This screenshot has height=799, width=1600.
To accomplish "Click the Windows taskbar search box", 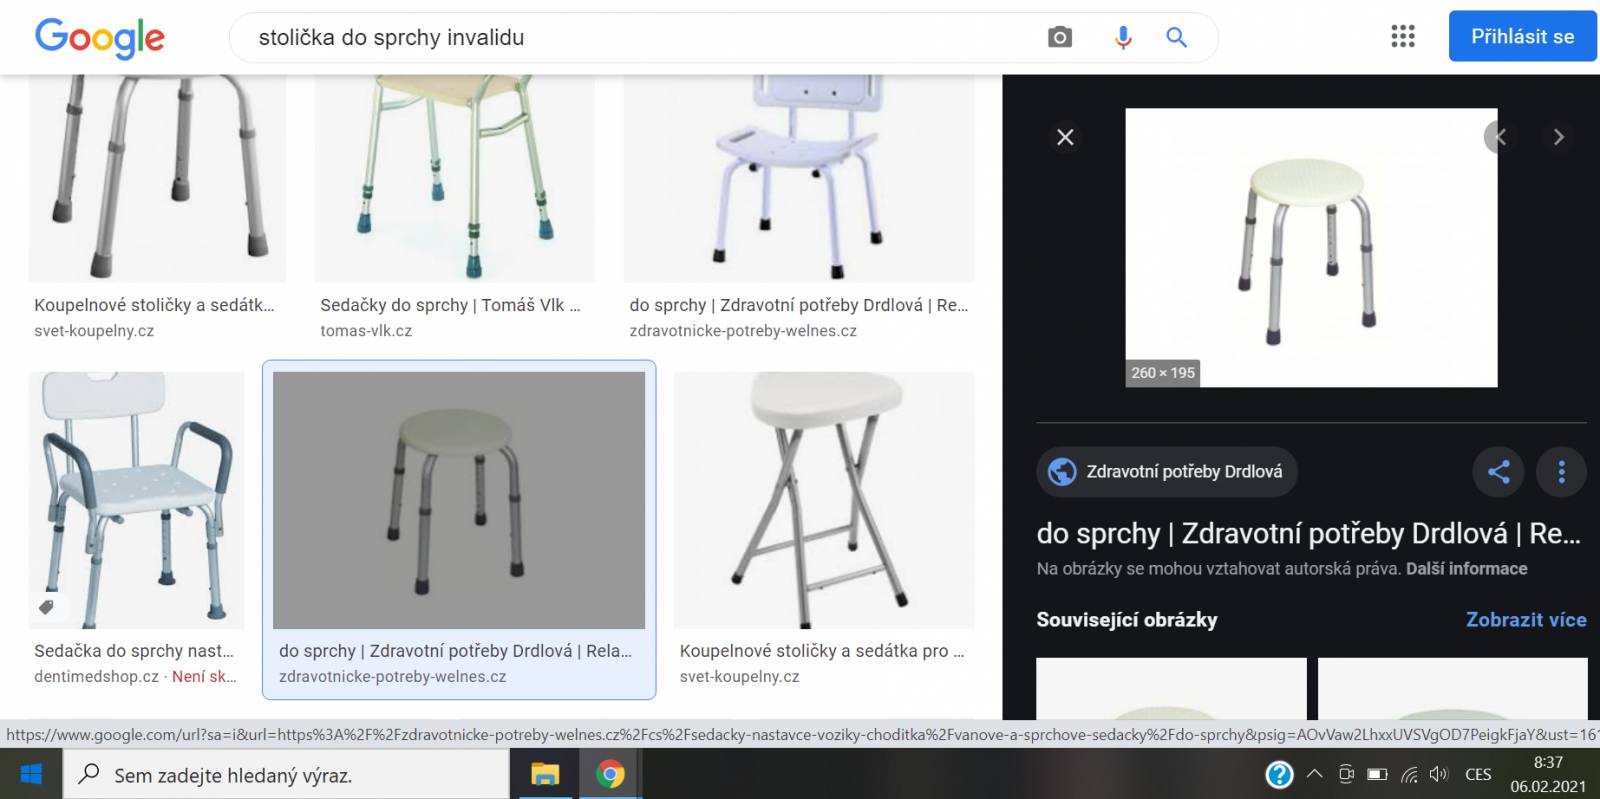I will point(286,774).
